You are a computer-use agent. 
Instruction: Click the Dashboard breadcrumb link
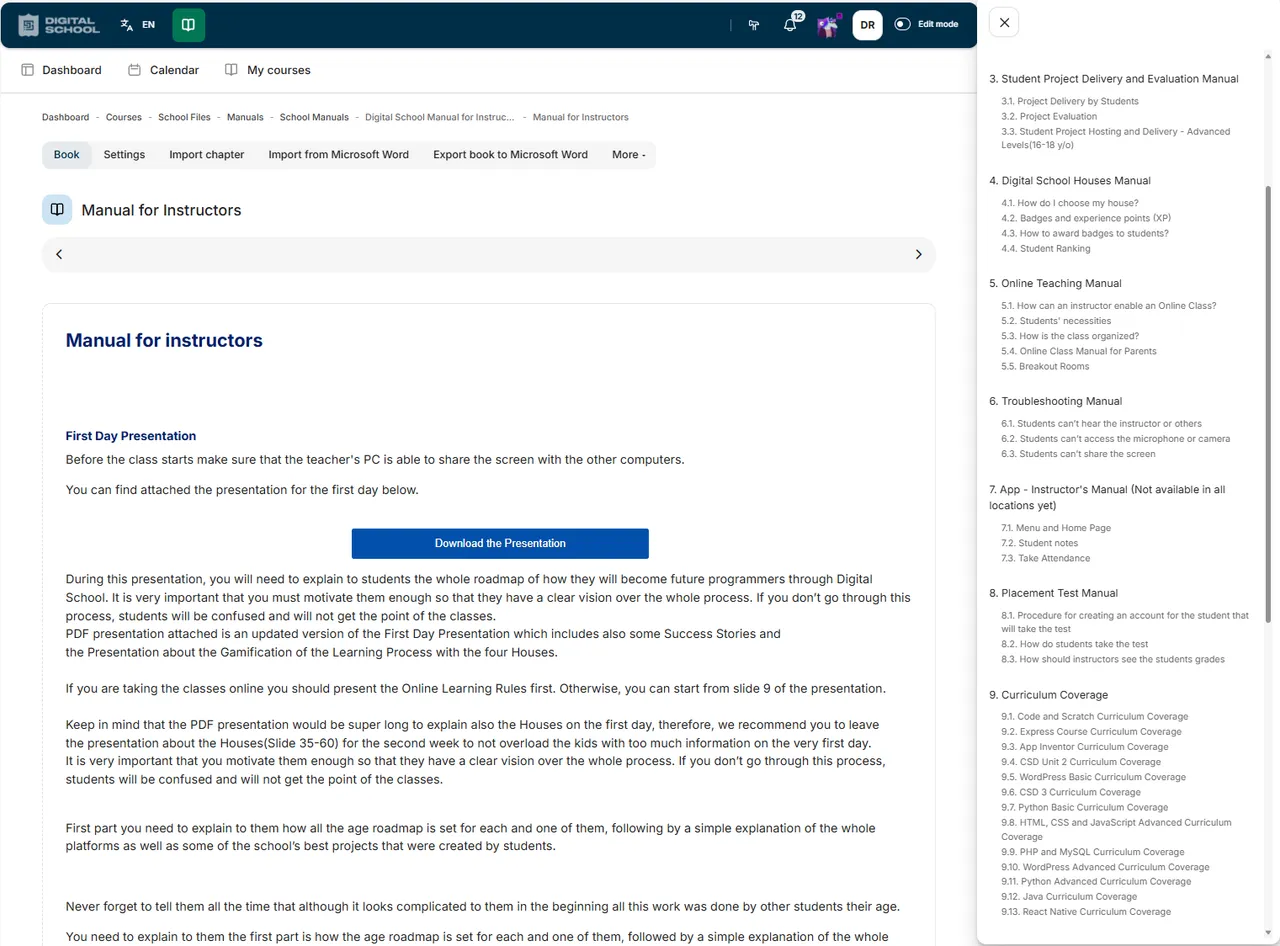65,117
